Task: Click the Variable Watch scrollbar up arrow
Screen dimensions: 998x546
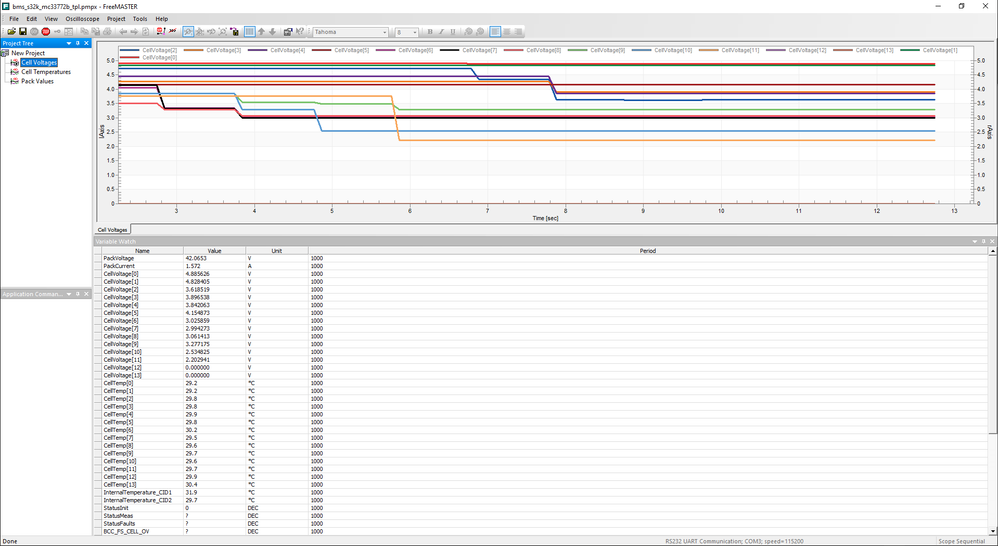Action: point(992,251)
